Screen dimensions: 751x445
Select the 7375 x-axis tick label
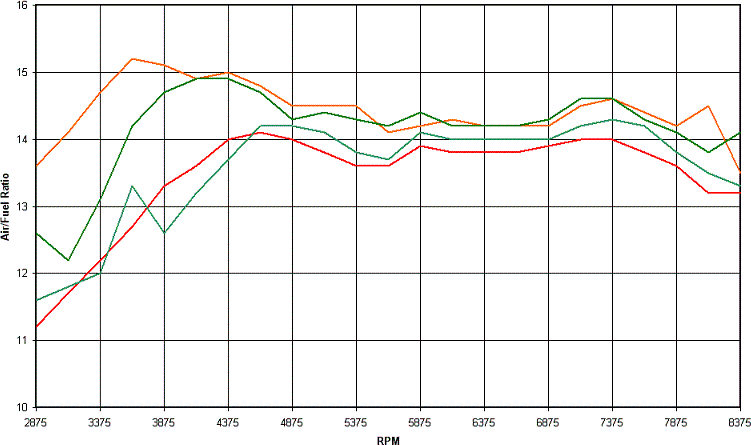point(613,421)
